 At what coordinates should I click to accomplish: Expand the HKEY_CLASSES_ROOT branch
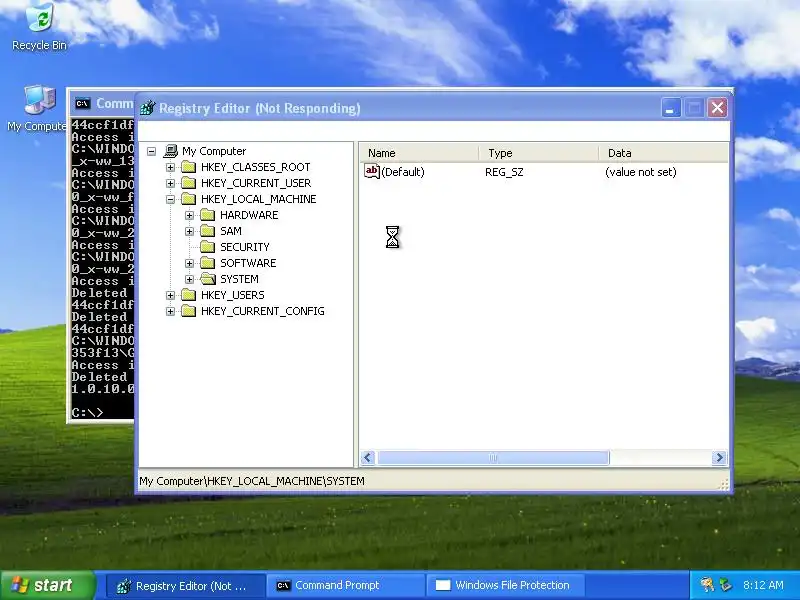click(170, 167)
